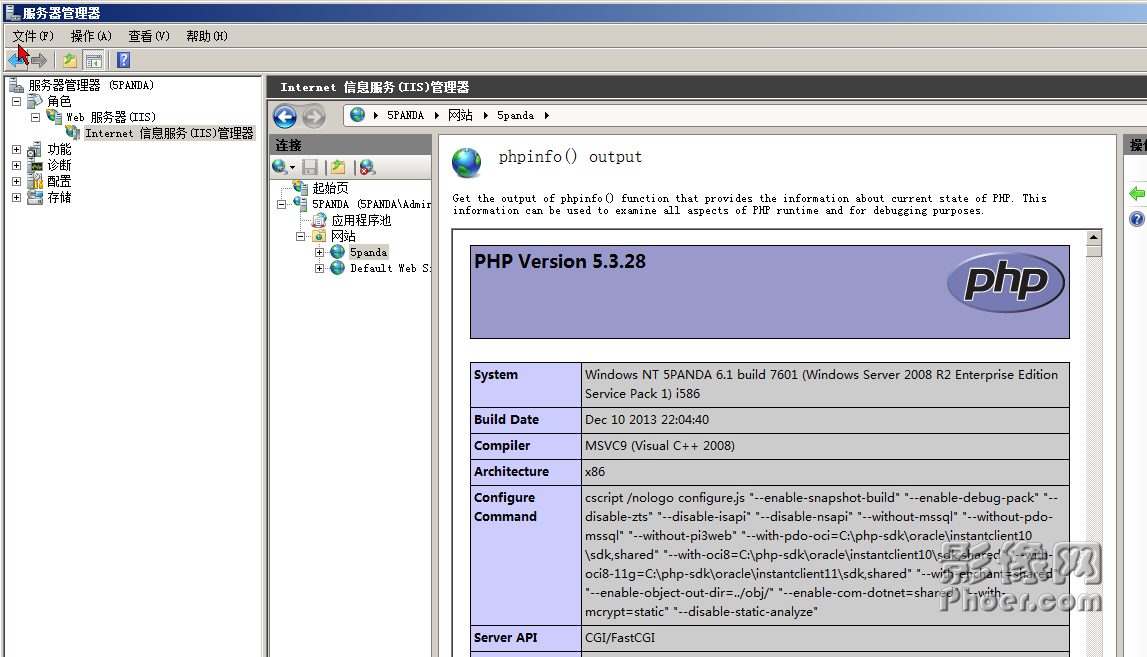1147x657 pixels.
Task: Click the Save disk icon in 连接 toolbar
Action: coord(310,168)
